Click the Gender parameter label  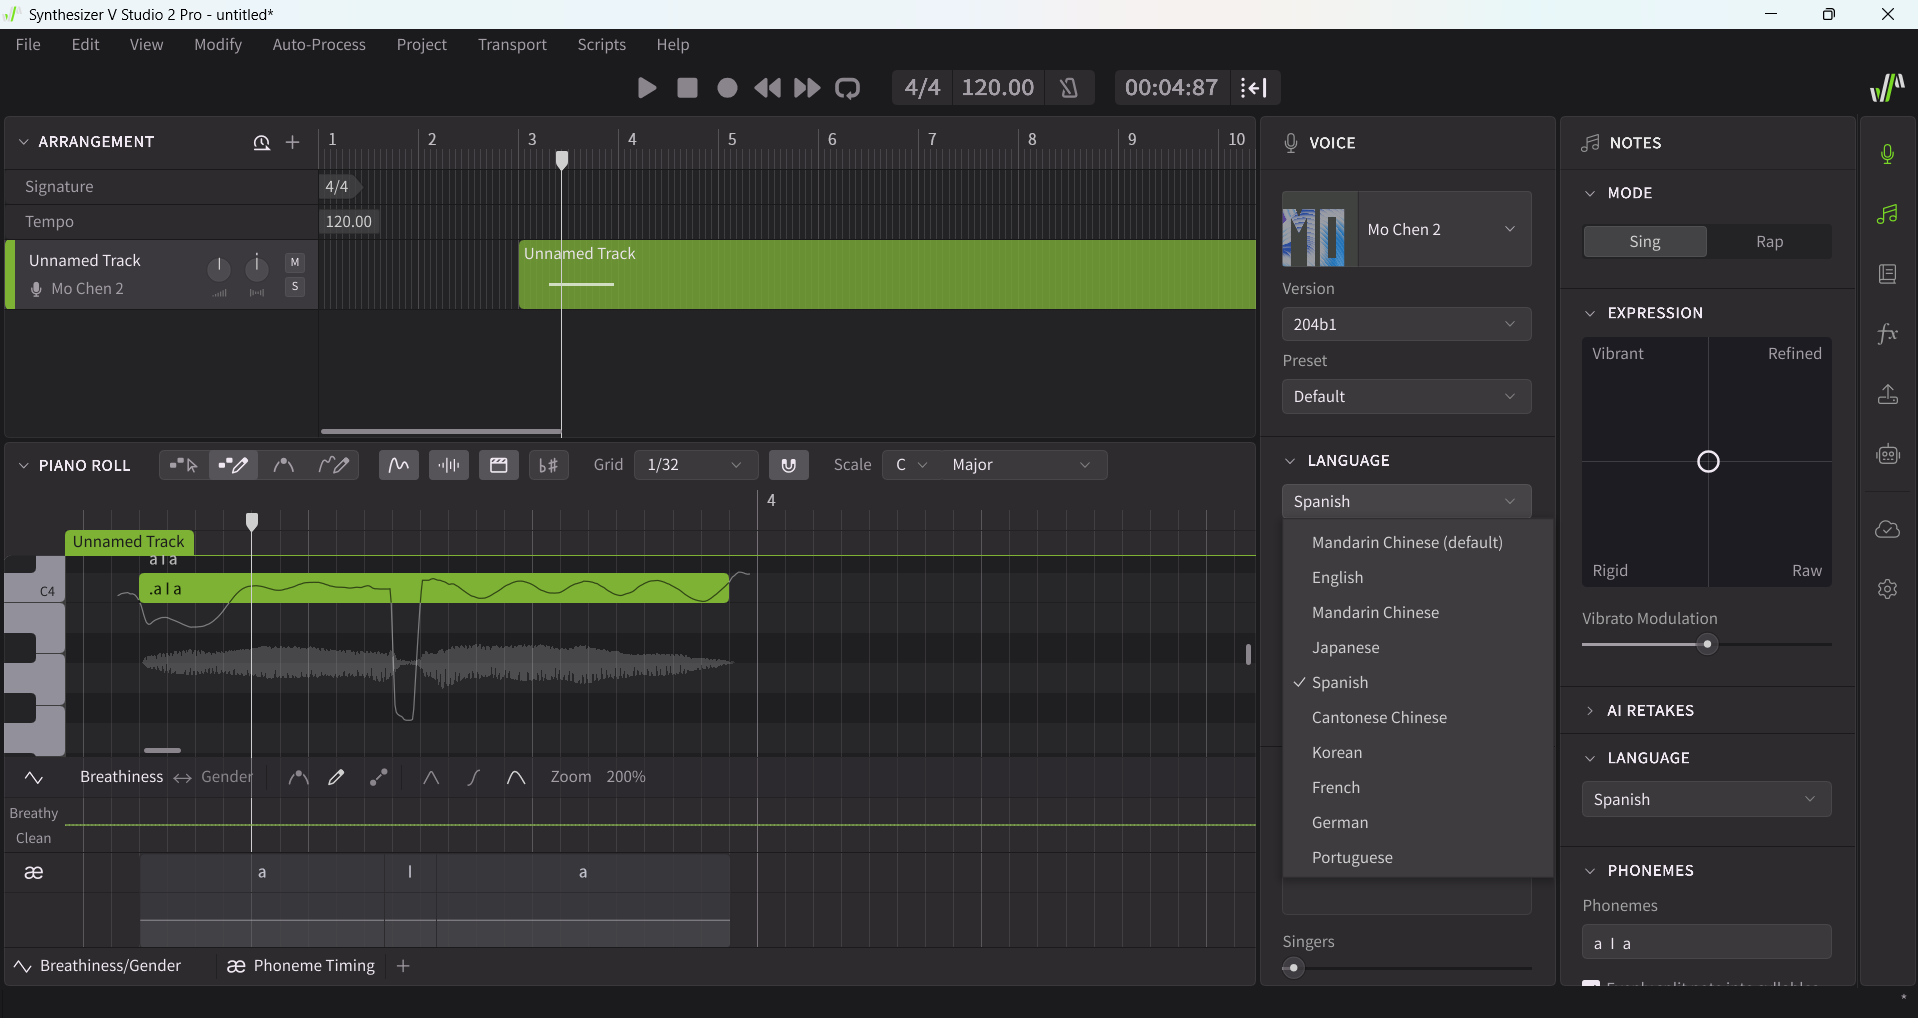(x=227, y=777)
